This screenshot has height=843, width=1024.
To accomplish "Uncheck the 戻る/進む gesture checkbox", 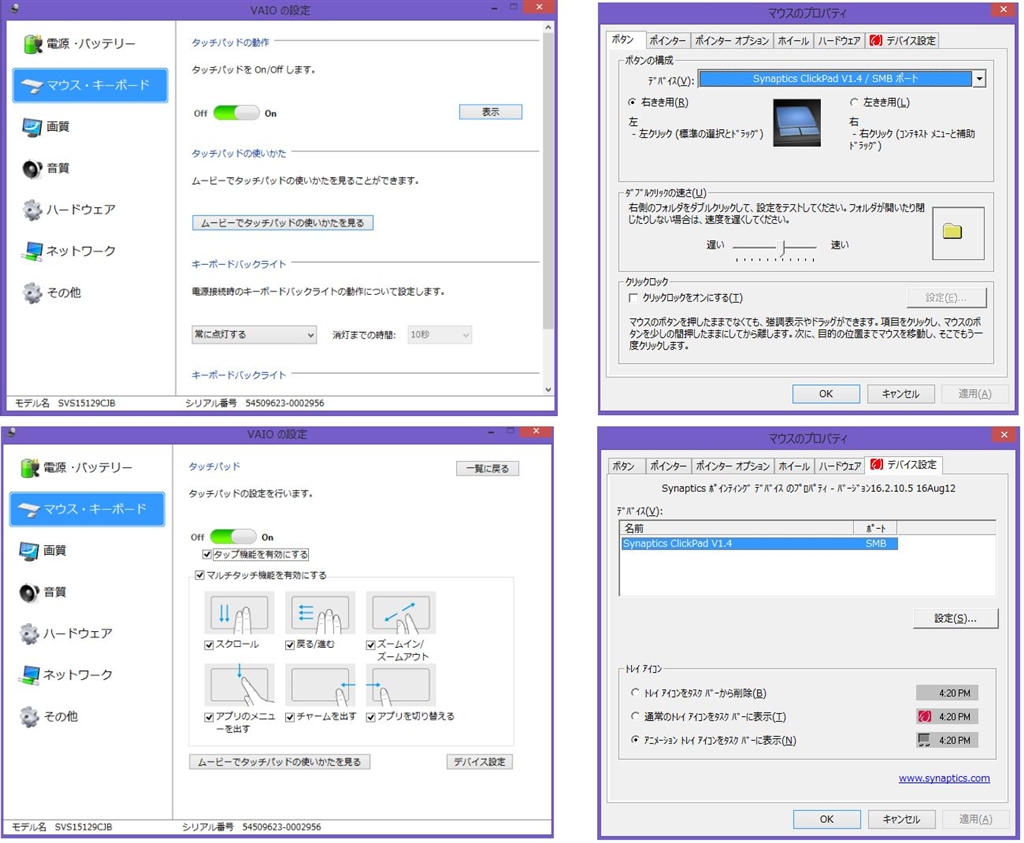I will [290, 645].
